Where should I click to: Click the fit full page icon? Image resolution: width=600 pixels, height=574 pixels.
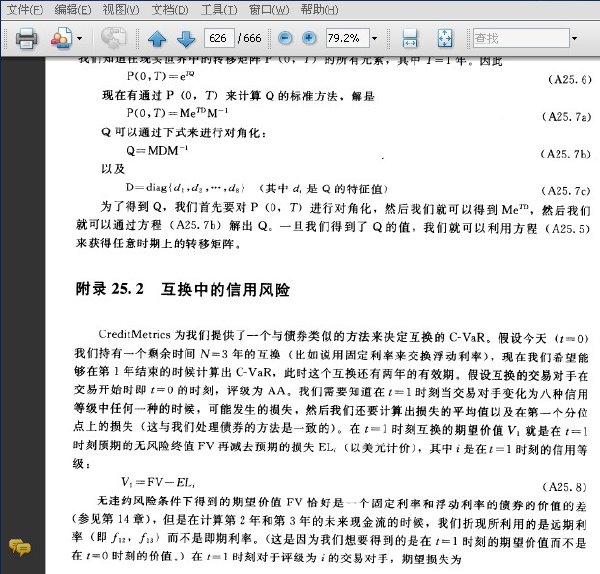tap(445, 38)
